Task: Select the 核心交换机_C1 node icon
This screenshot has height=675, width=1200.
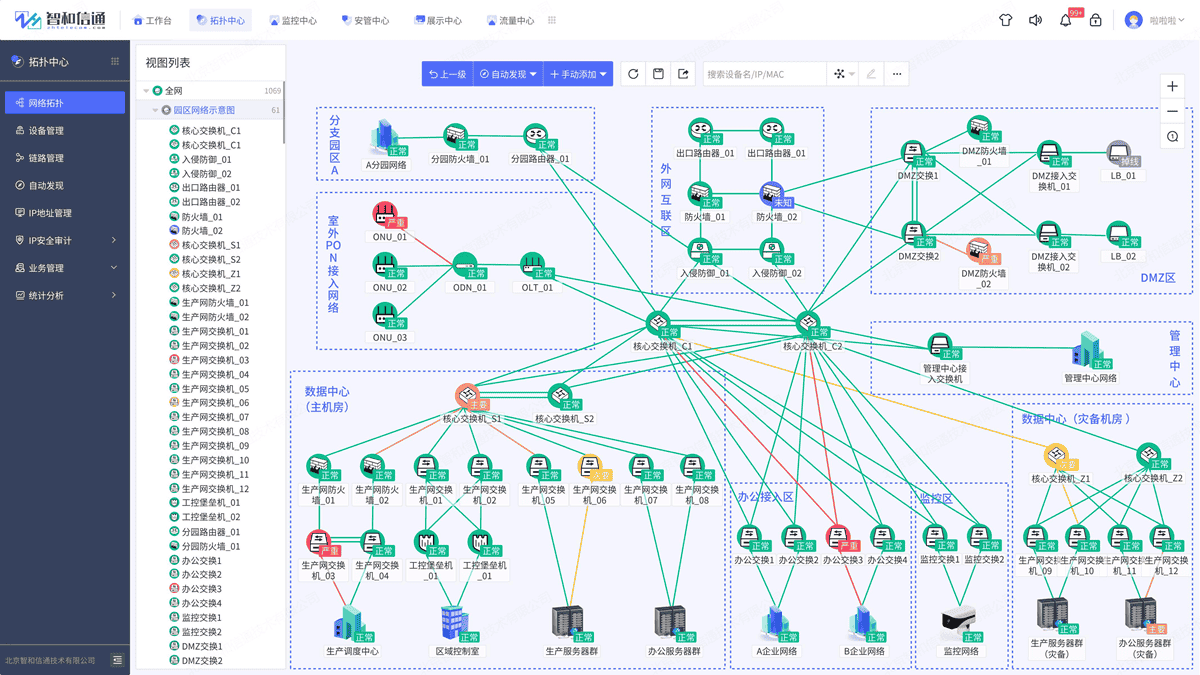Action: pyautogui.click(x=659, y=324)
